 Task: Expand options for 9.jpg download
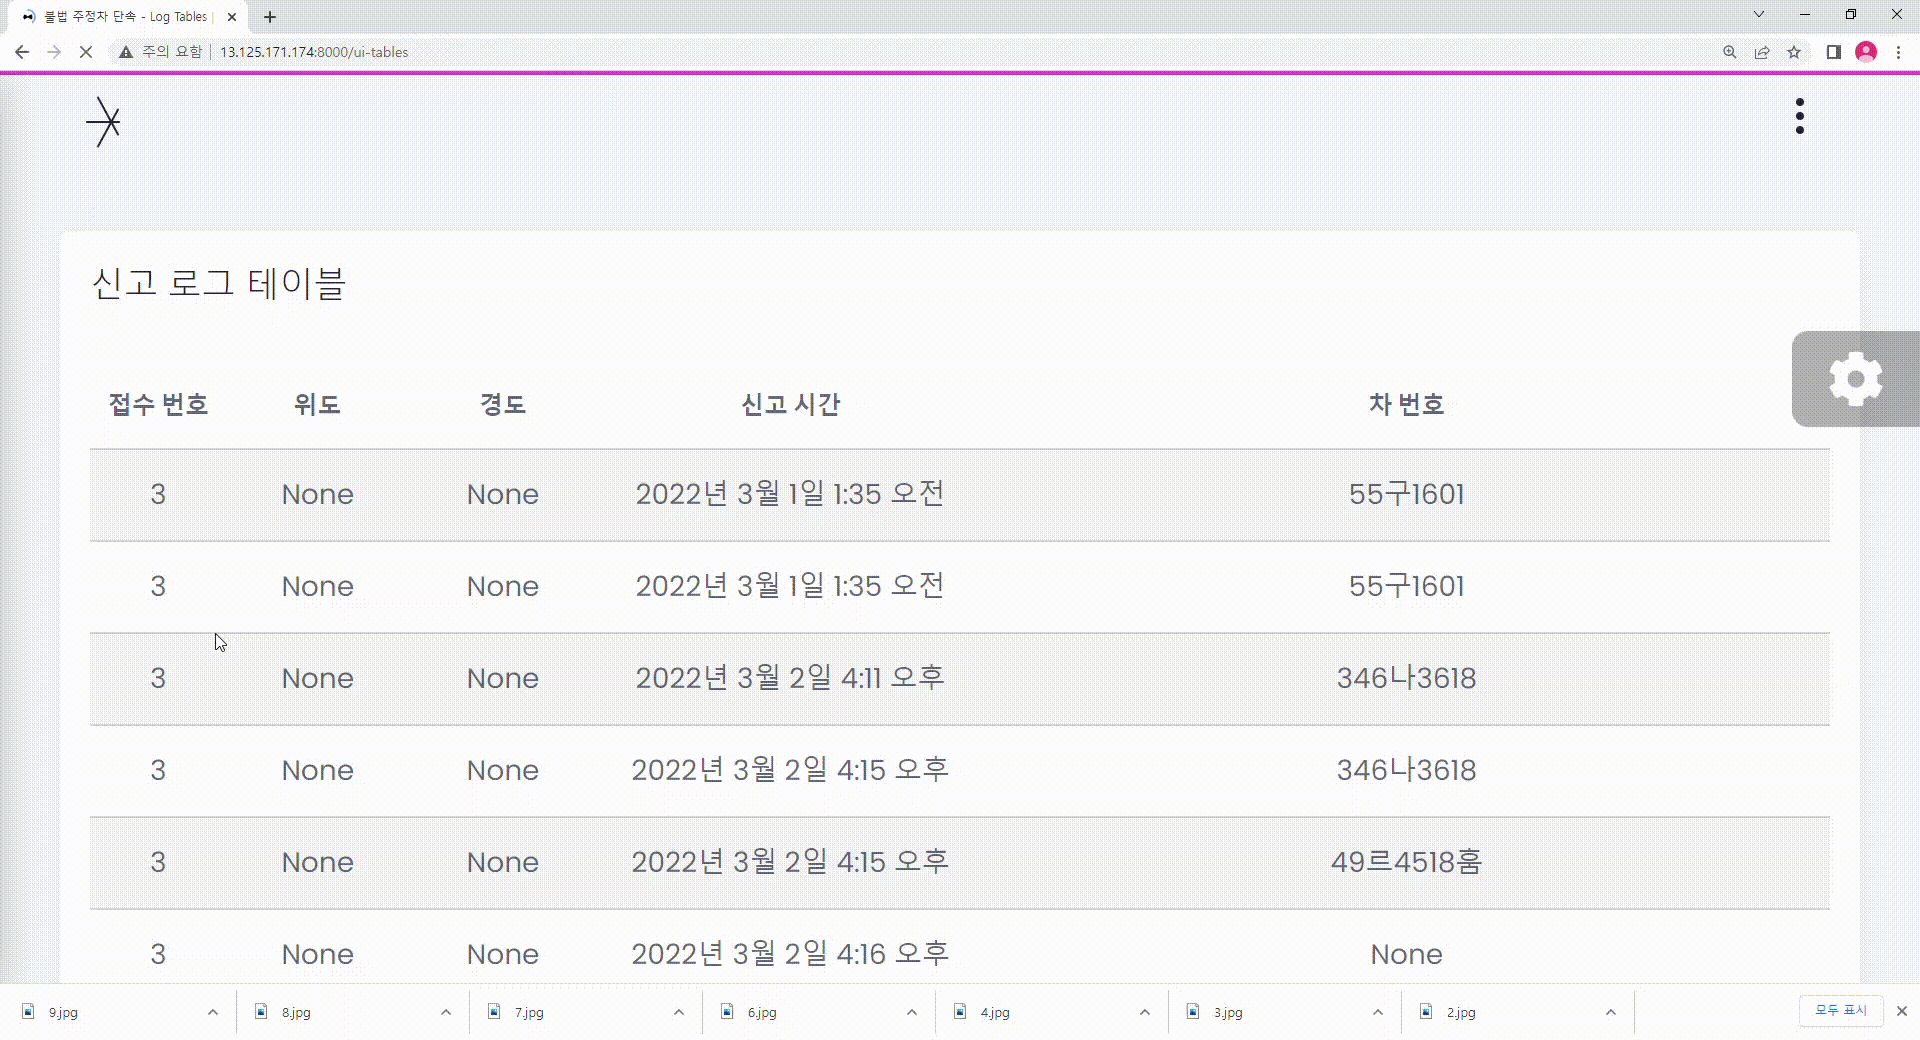click(x=213, y=1012)
